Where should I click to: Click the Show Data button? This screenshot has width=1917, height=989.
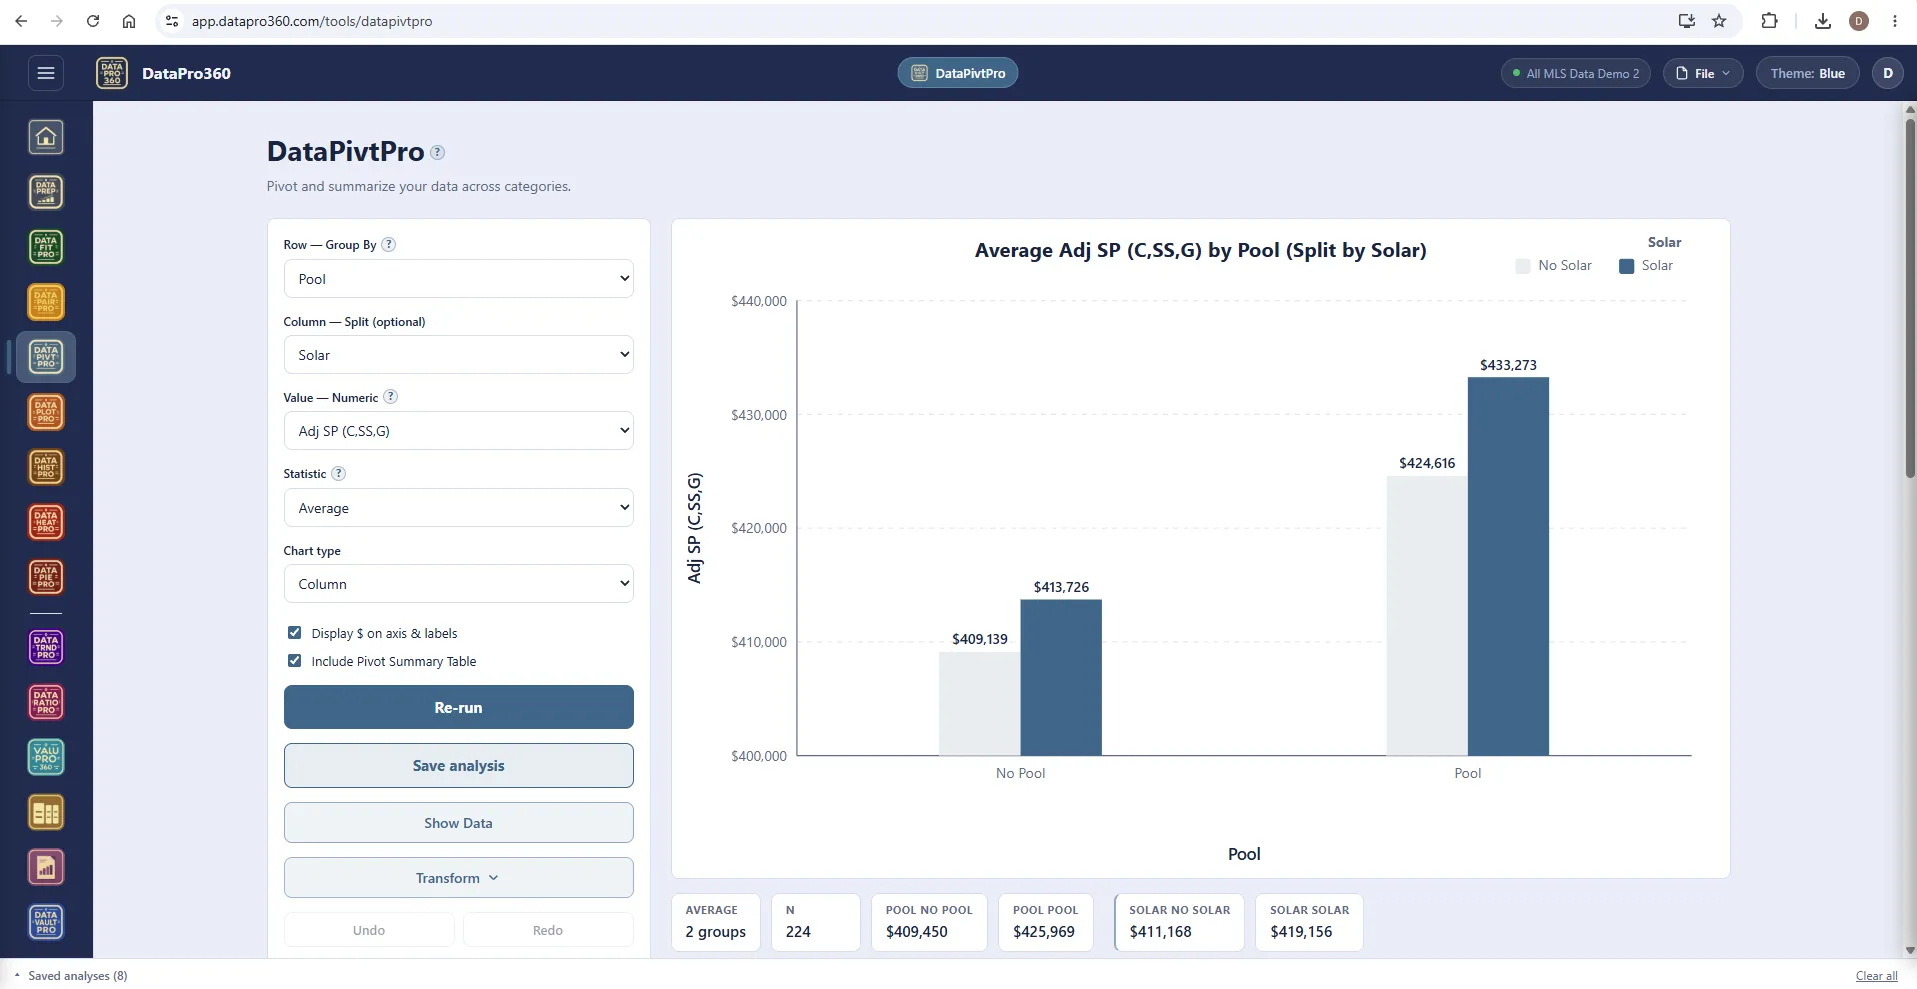(458, 823)
